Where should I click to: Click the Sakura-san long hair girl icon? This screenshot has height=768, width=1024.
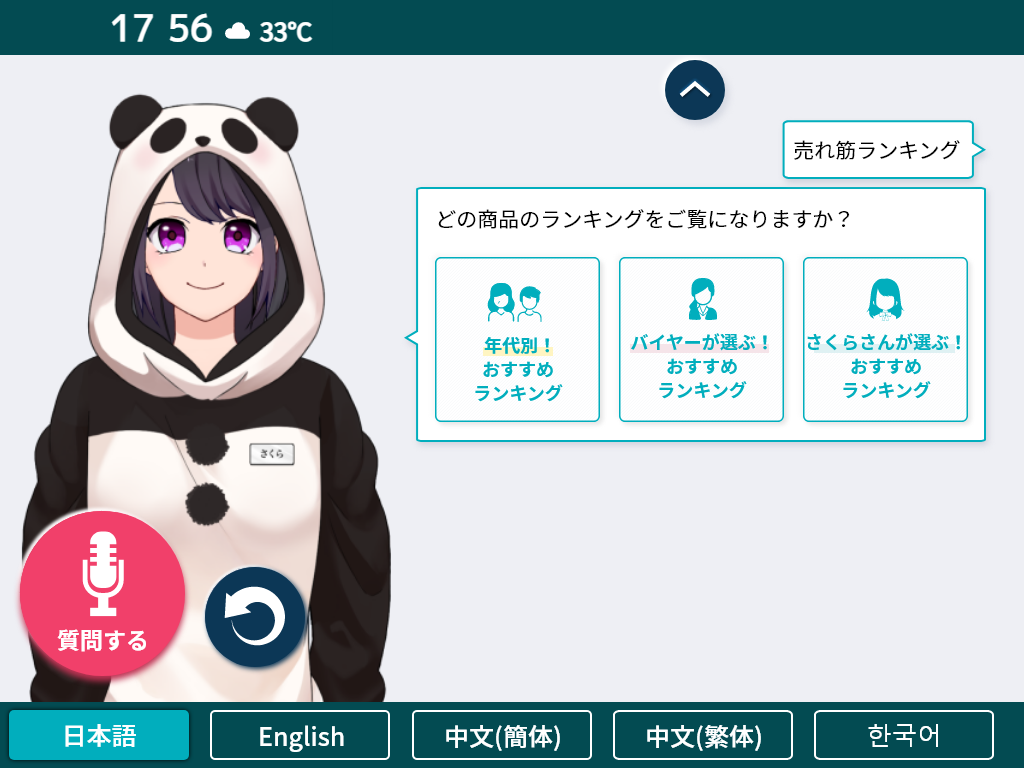pos(885,299)
